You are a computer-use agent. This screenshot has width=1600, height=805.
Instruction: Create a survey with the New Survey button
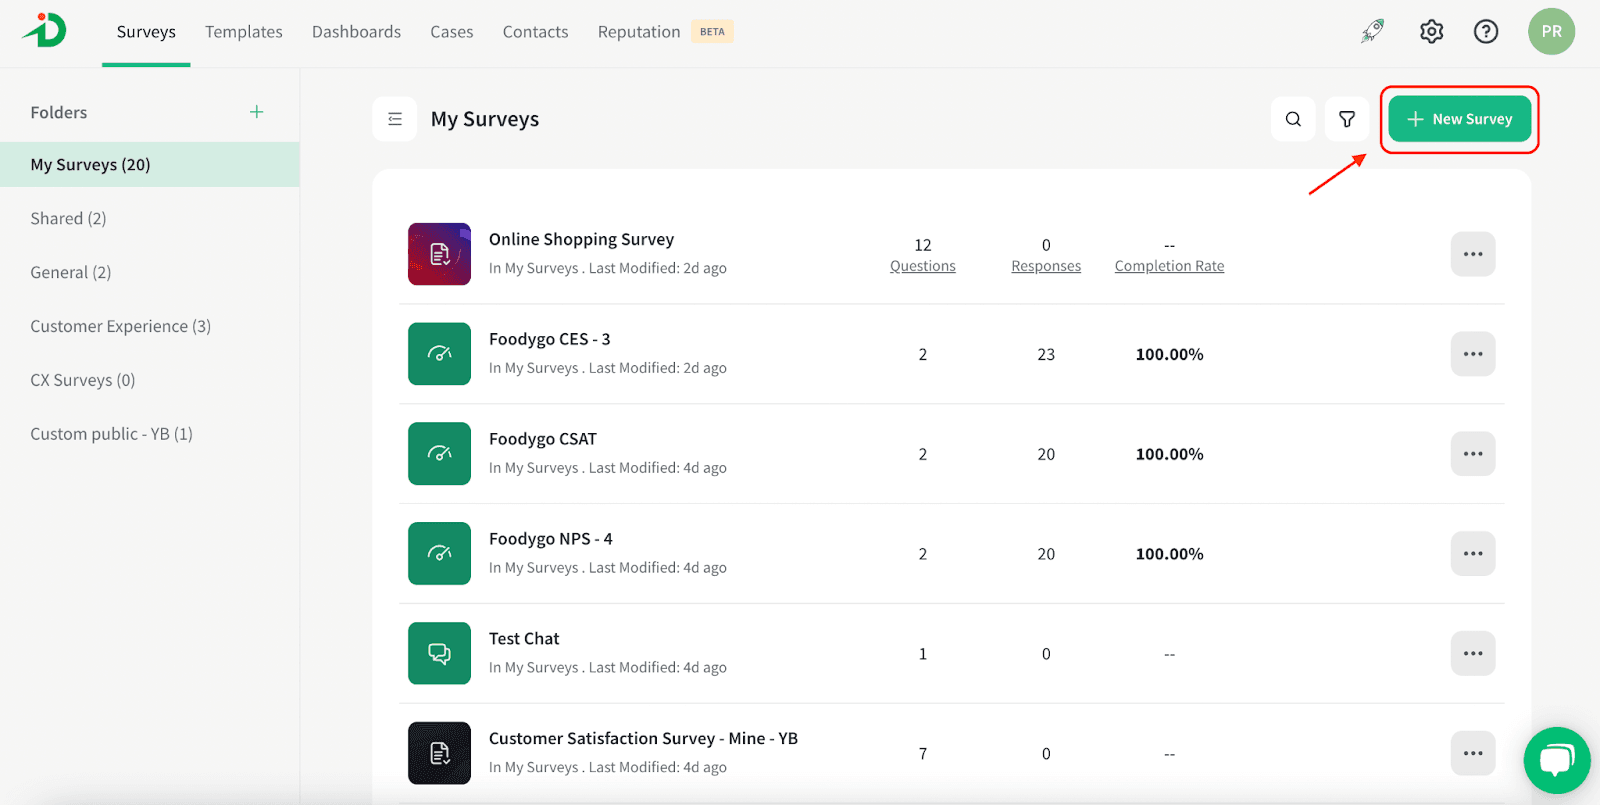click(x=1459, y=119)
